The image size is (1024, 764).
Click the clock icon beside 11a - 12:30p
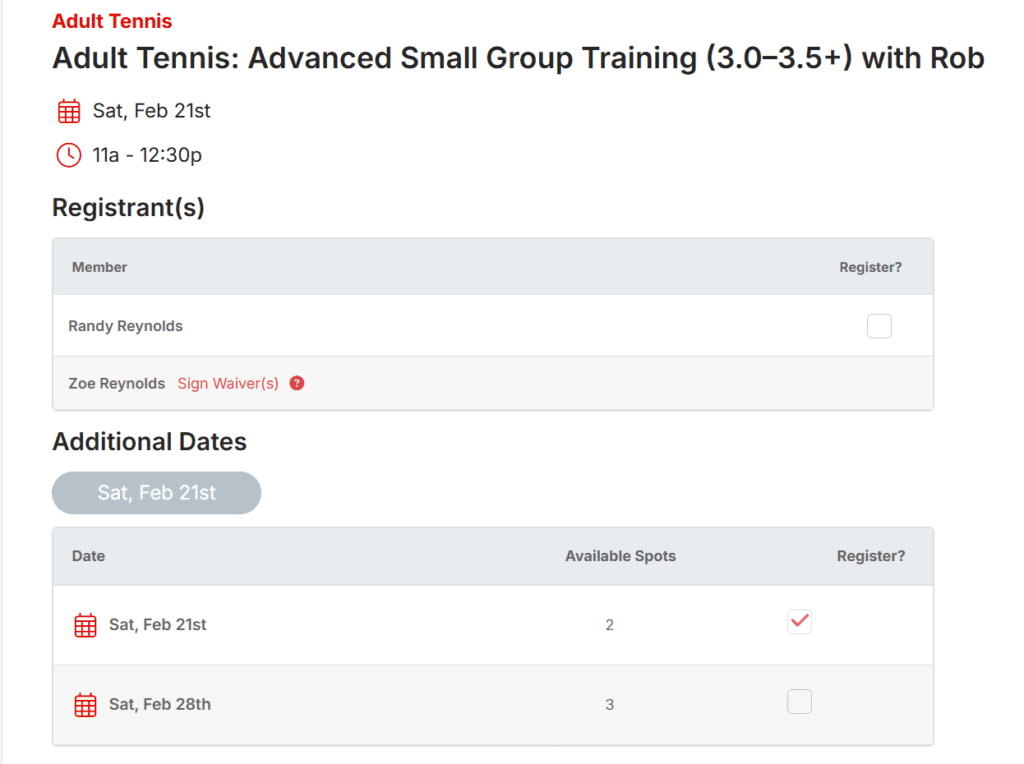(x=68, y=155)
